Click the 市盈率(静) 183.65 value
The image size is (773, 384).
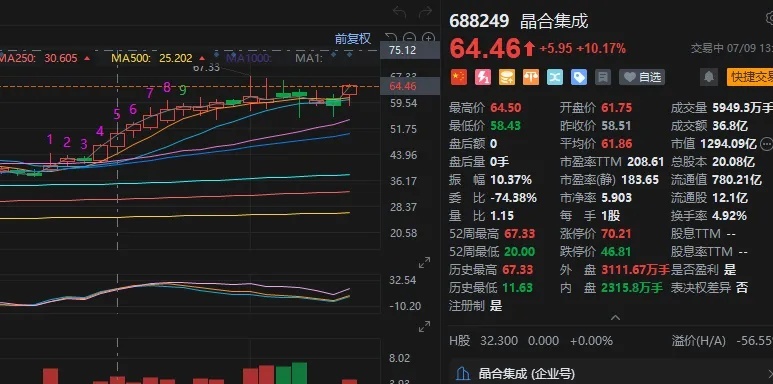point(640,180)
